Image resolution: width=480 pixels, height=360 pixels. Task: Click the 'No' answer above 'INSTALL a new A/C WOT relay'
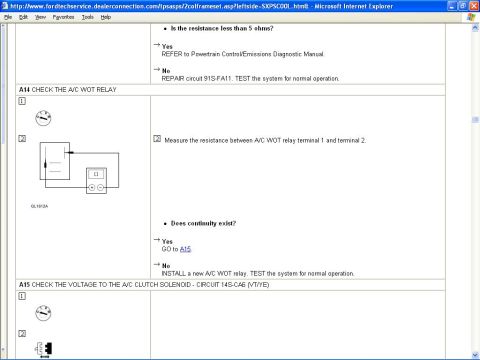click(x=166, y=266)
